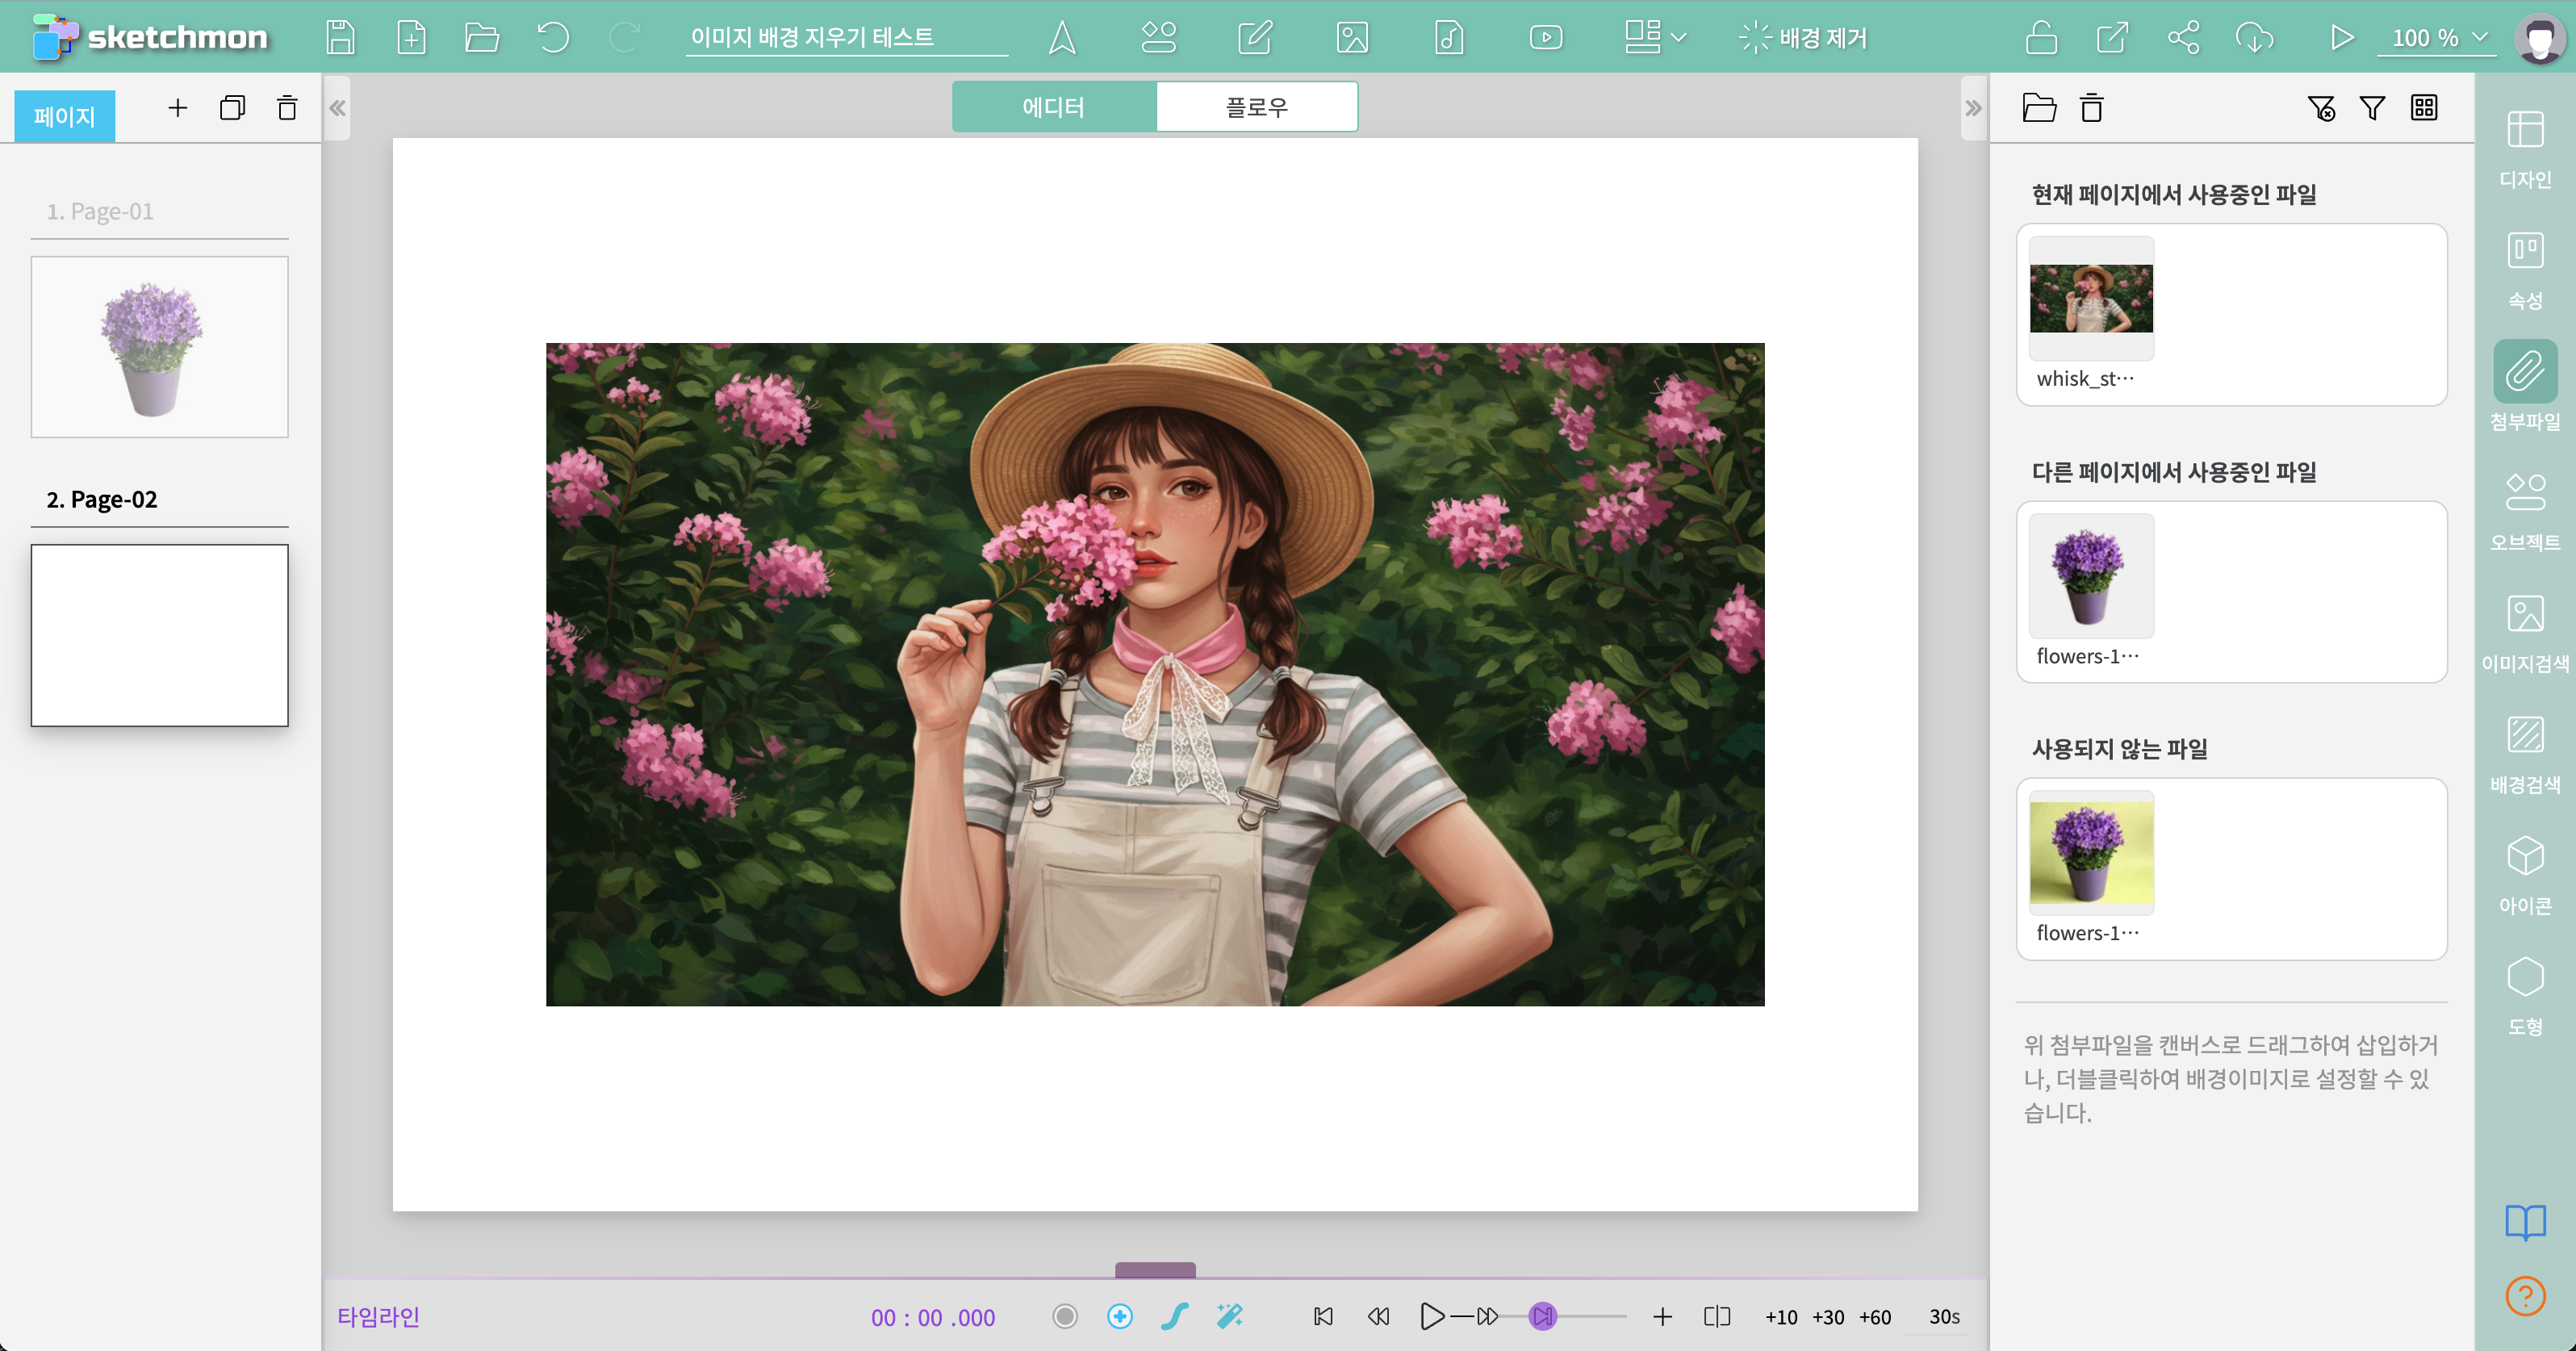This screenshot has height=1351, width=2576.
Task: Click the share project icon
Action: pyautogui.click(x=2183, y=38)
